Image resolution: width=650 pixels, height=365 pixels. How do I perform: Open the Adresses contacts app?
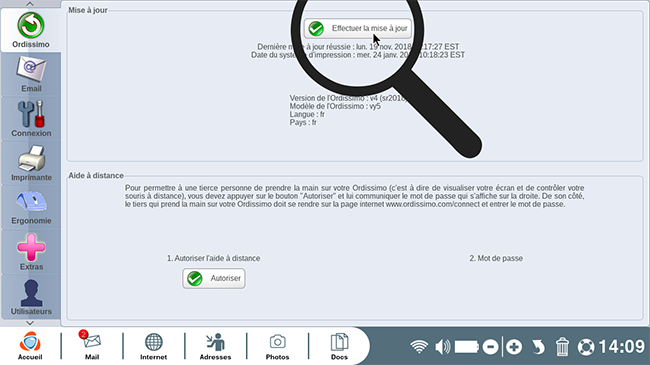[215, 346]
